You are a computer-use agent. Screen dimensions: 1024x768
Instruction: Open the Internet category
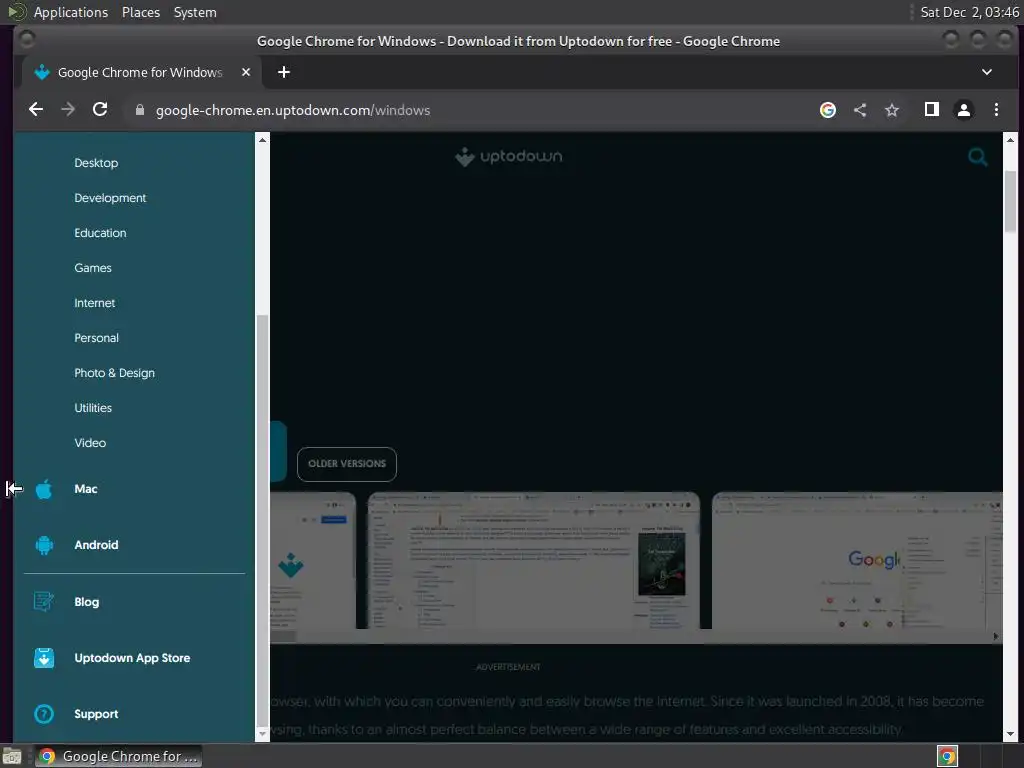pyautogui.click(x=95, y=303)
